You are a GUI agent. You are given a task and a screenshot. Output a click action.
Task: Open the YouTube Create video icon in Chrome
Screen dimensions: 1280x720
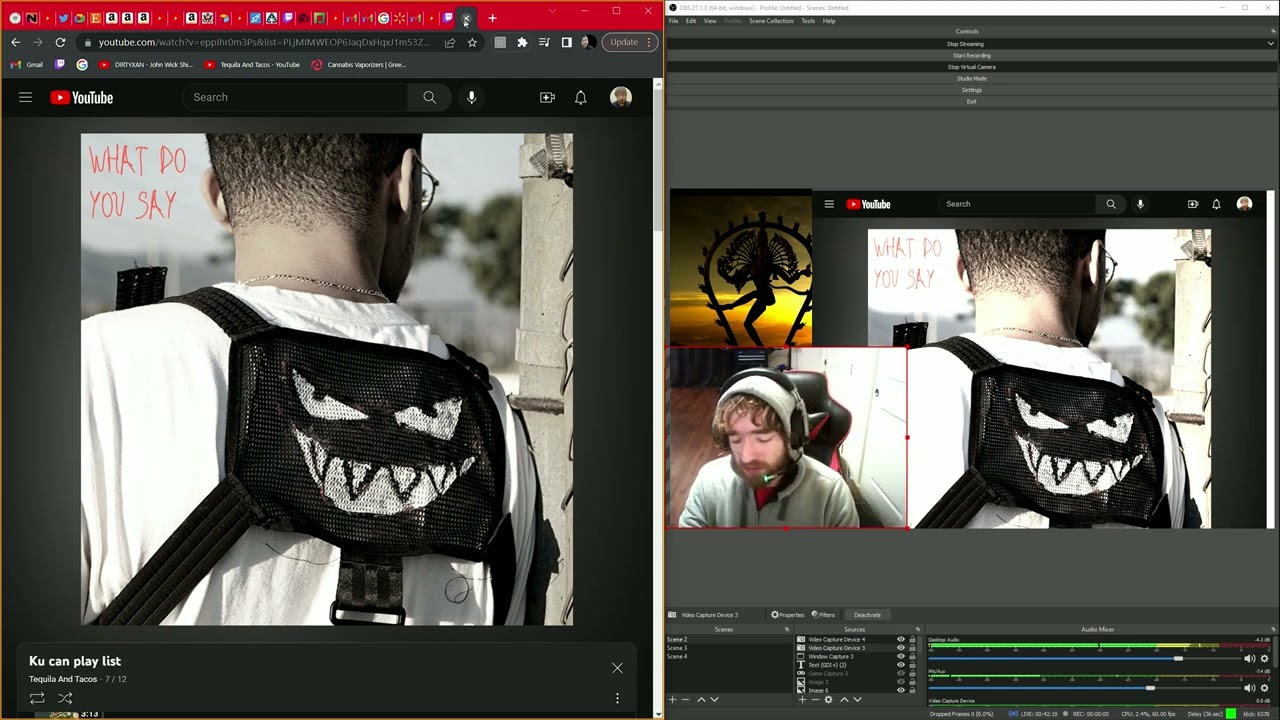(x=547, y=97)
